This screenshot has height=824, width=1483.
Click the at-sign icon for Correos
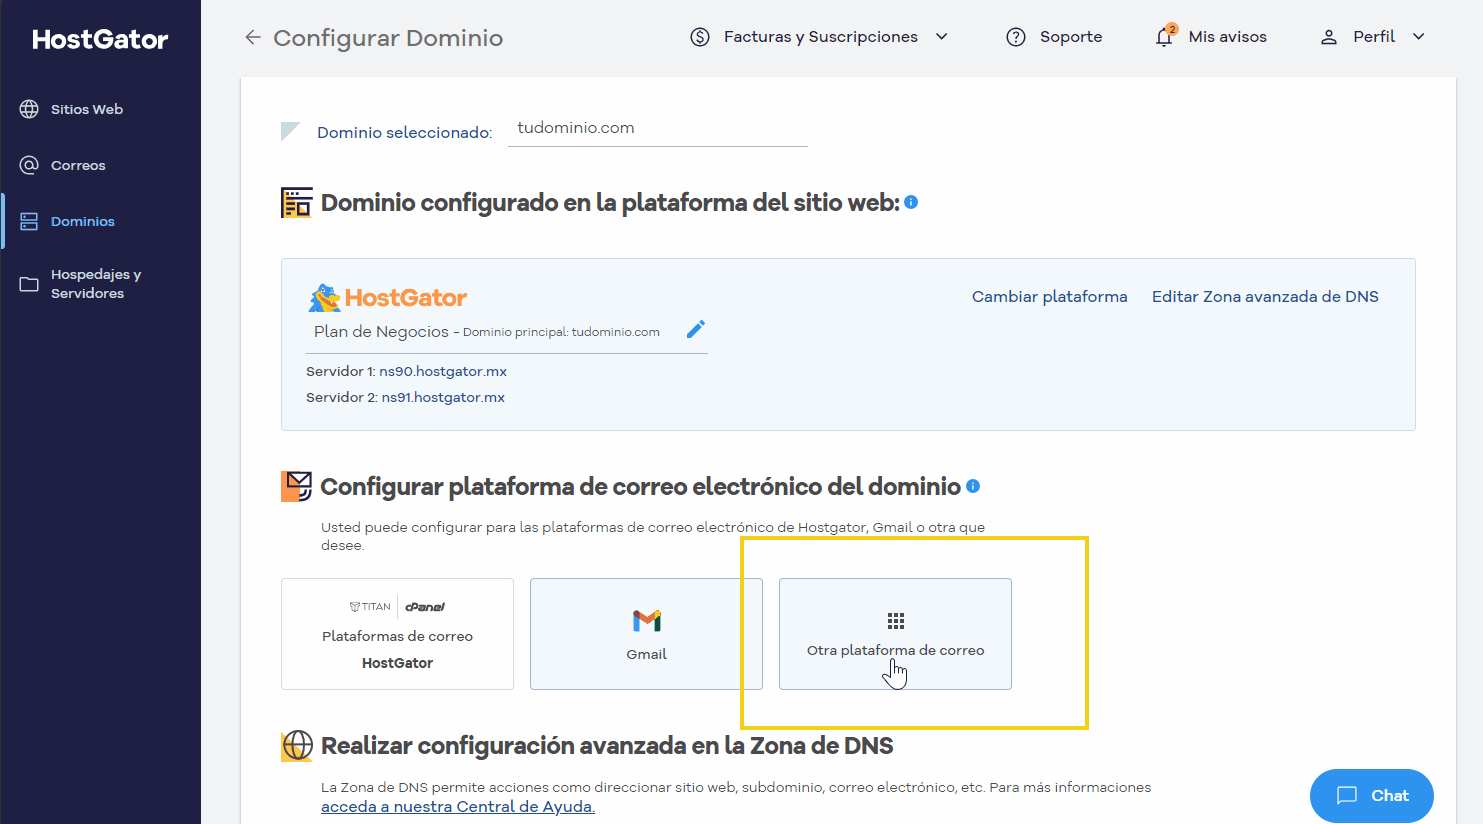[29, 165]
